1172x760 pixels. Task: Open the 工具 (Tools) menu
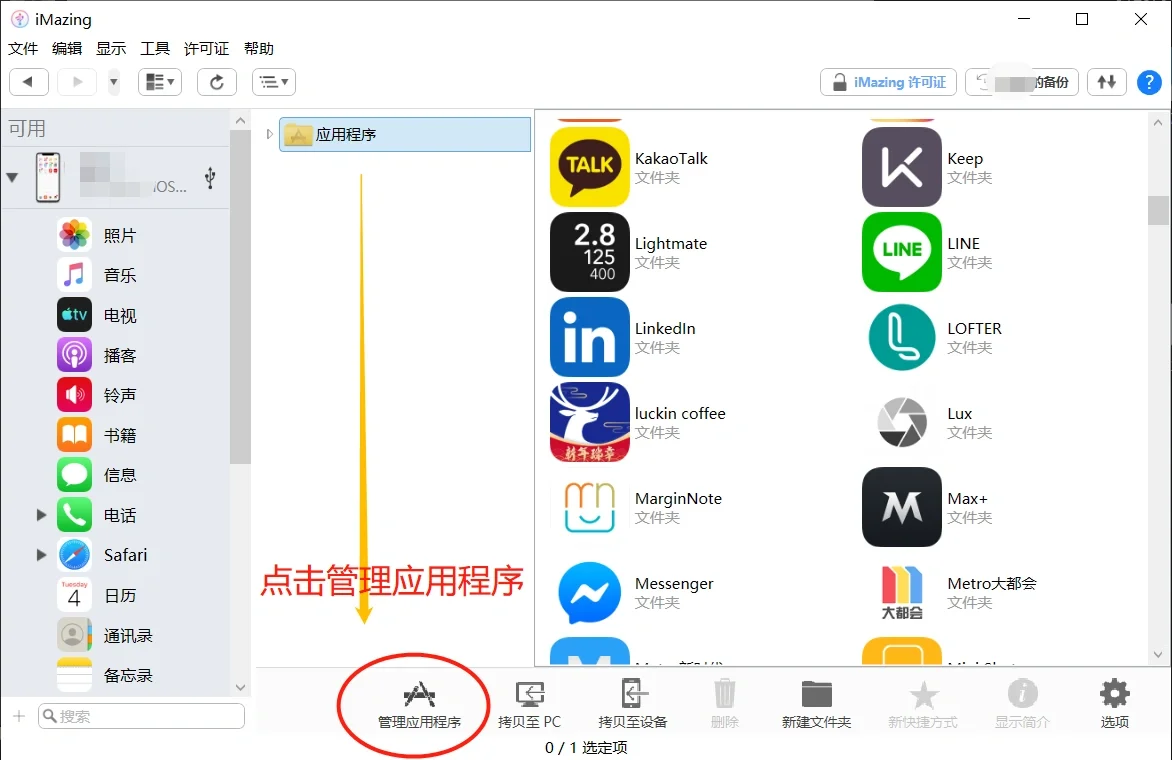[x=155, y=48]
